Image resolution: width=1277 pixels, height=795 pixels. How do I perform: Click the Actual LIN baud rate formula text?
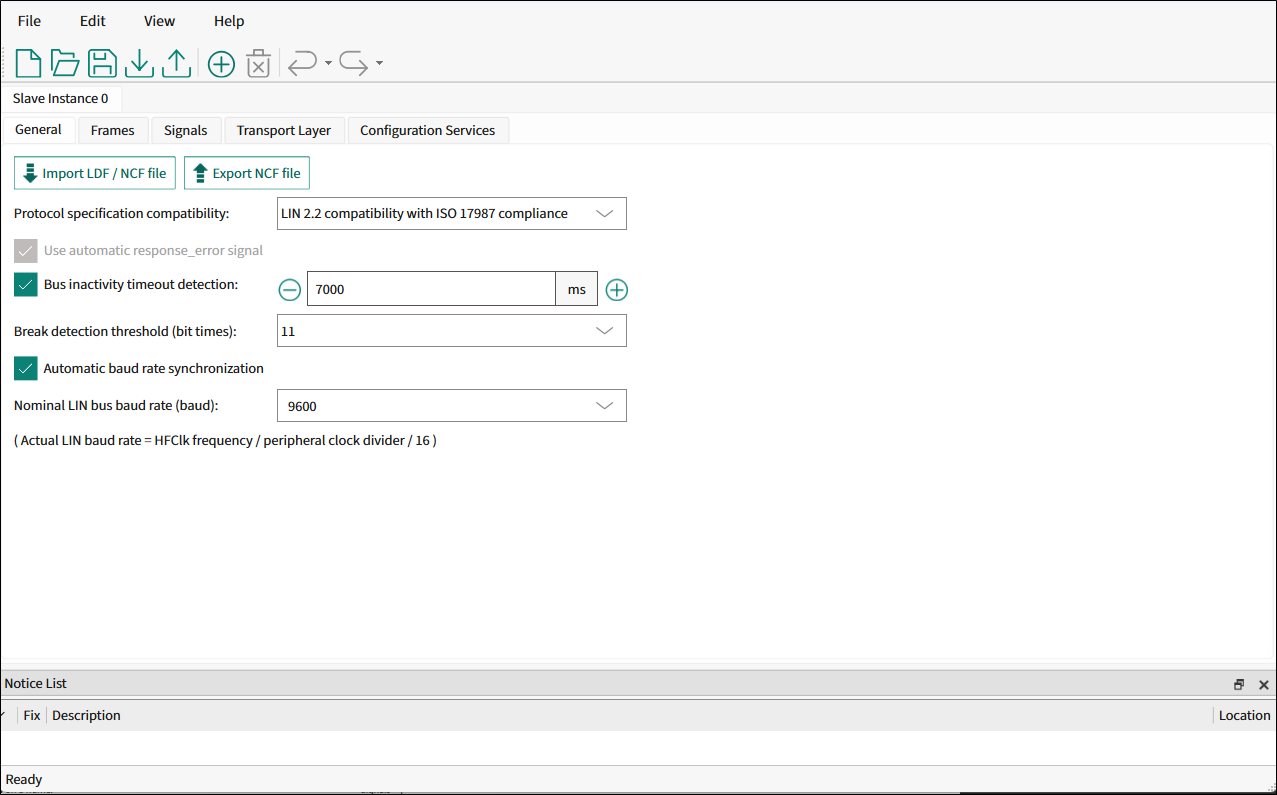click(225, 441)
